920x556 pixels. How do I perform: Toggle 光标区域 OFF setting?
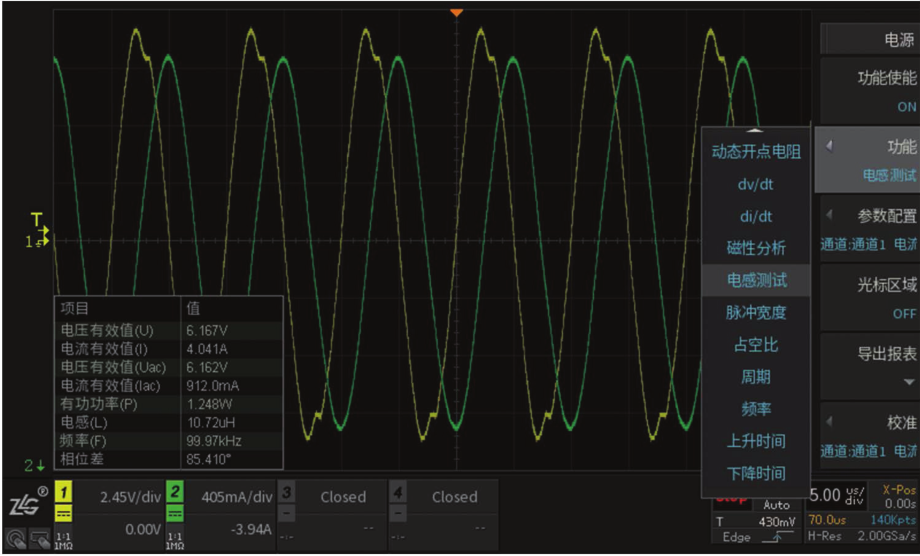tap(868, 298)
